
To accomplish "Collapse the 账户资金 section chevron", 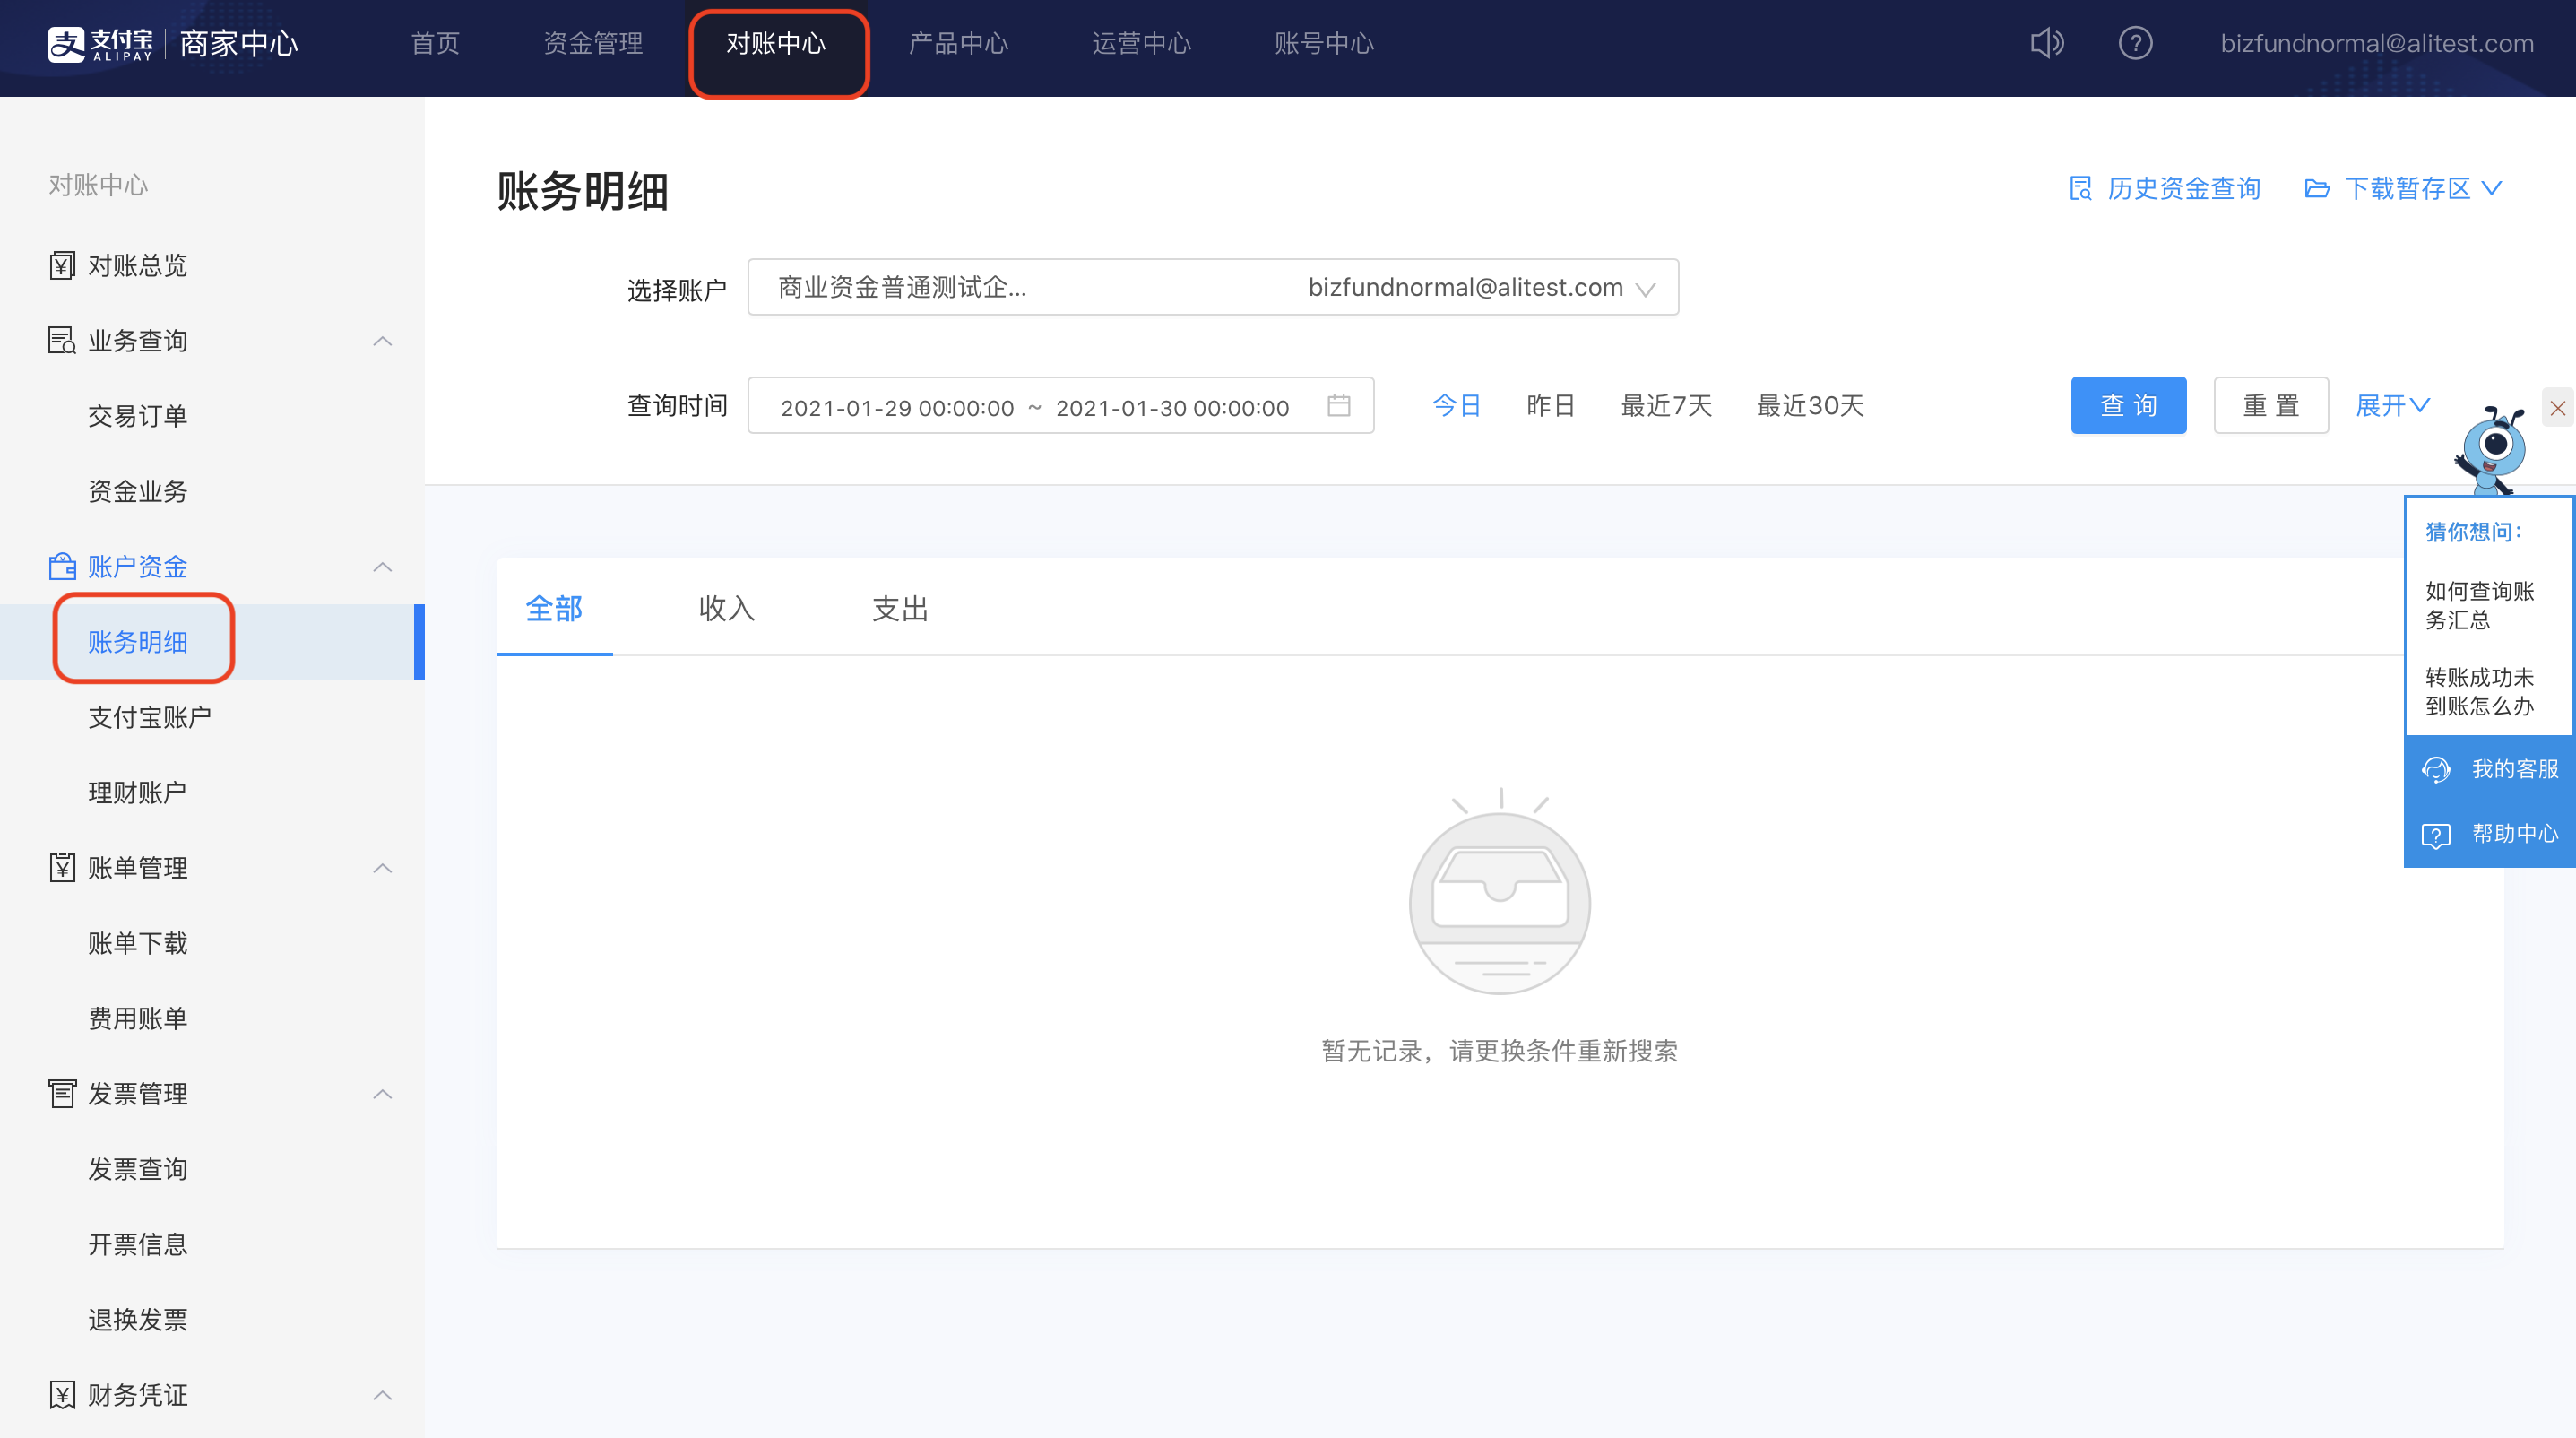I will 382,567.
